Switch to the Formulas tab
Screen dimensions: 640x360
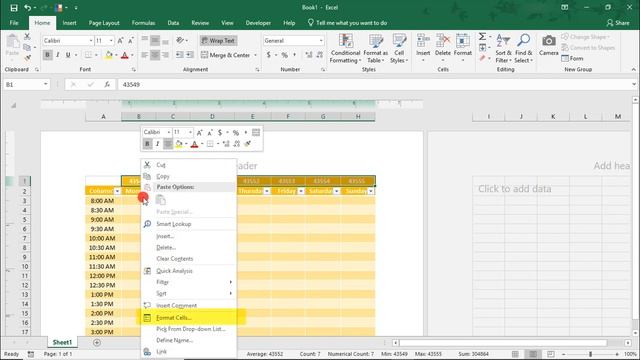click(x=143, y=23)
